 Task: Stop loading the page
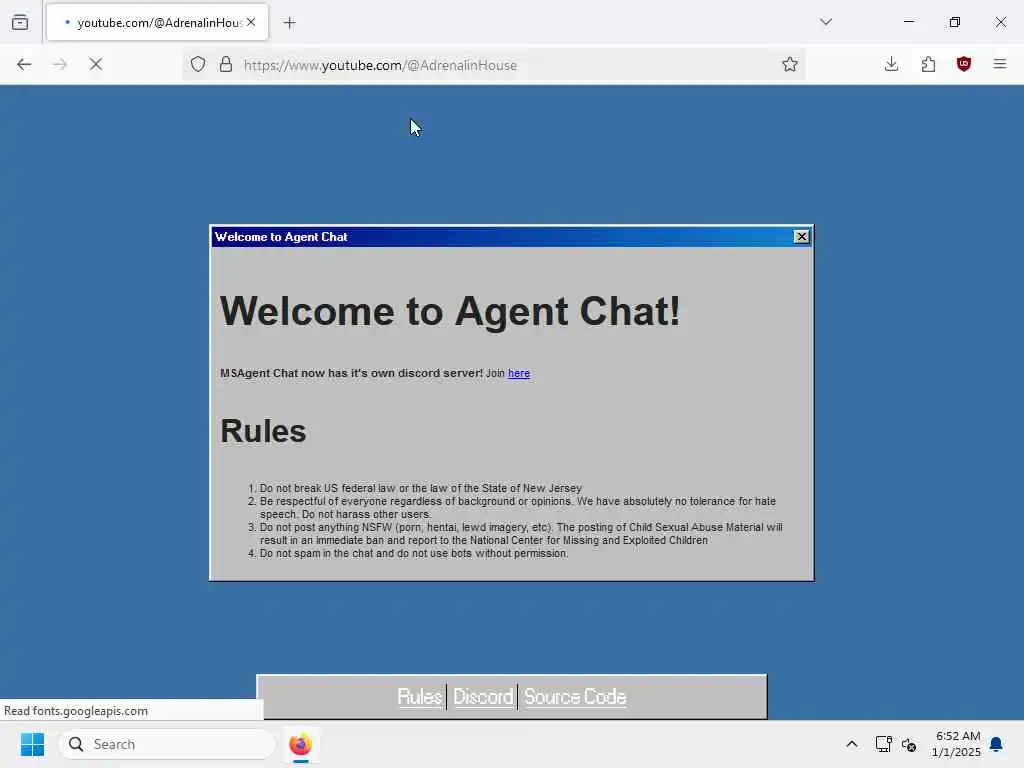click(x=96, y=64)
